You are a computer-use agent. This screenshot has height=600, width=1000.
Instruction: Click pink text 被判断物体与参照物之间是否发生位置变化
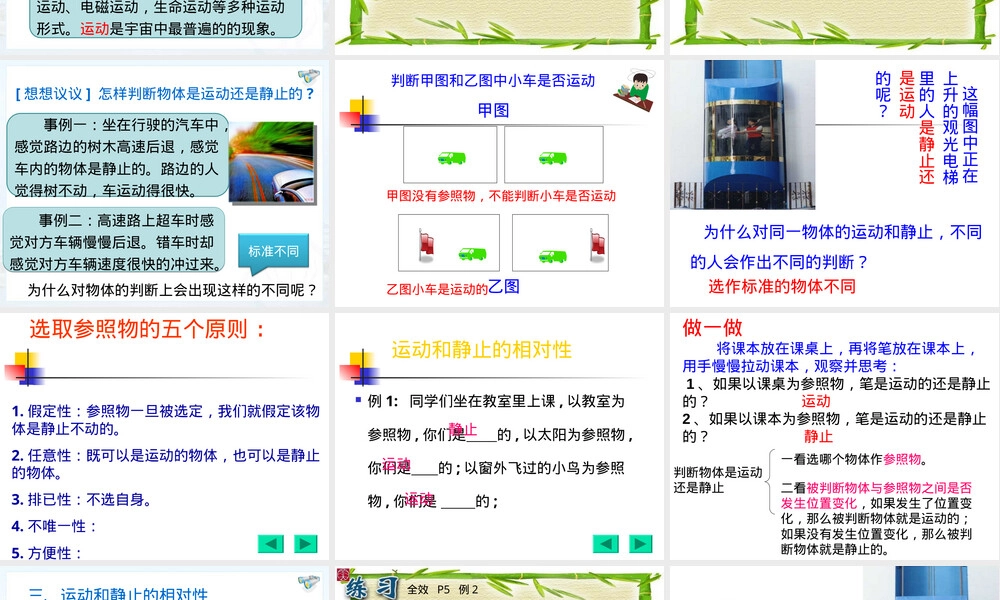tap(876, 495)
